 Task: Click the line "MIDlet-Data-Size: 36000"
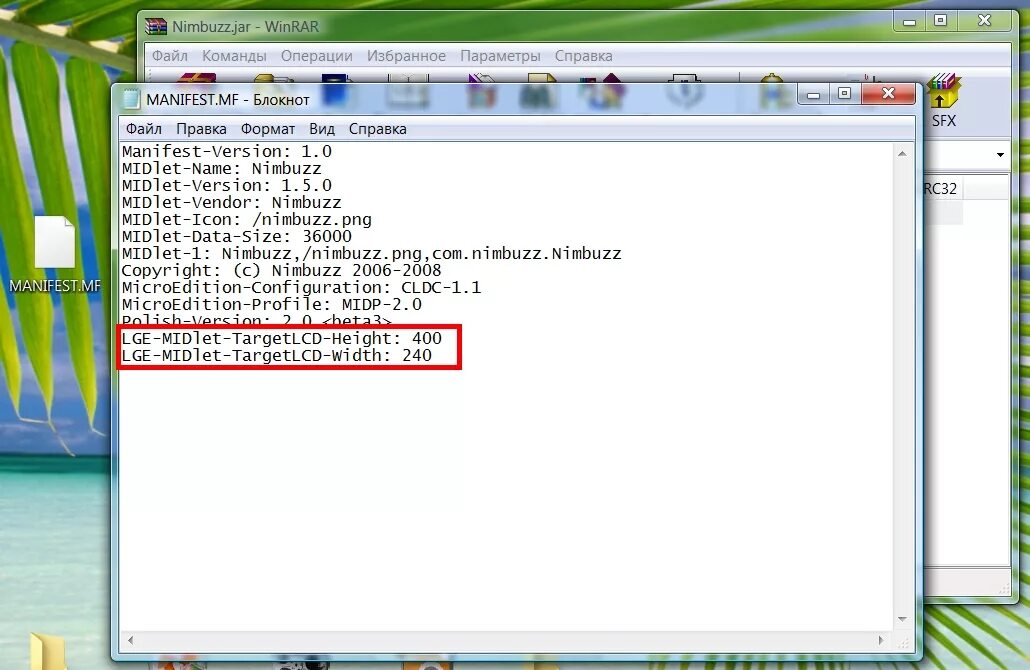(236, 236)
